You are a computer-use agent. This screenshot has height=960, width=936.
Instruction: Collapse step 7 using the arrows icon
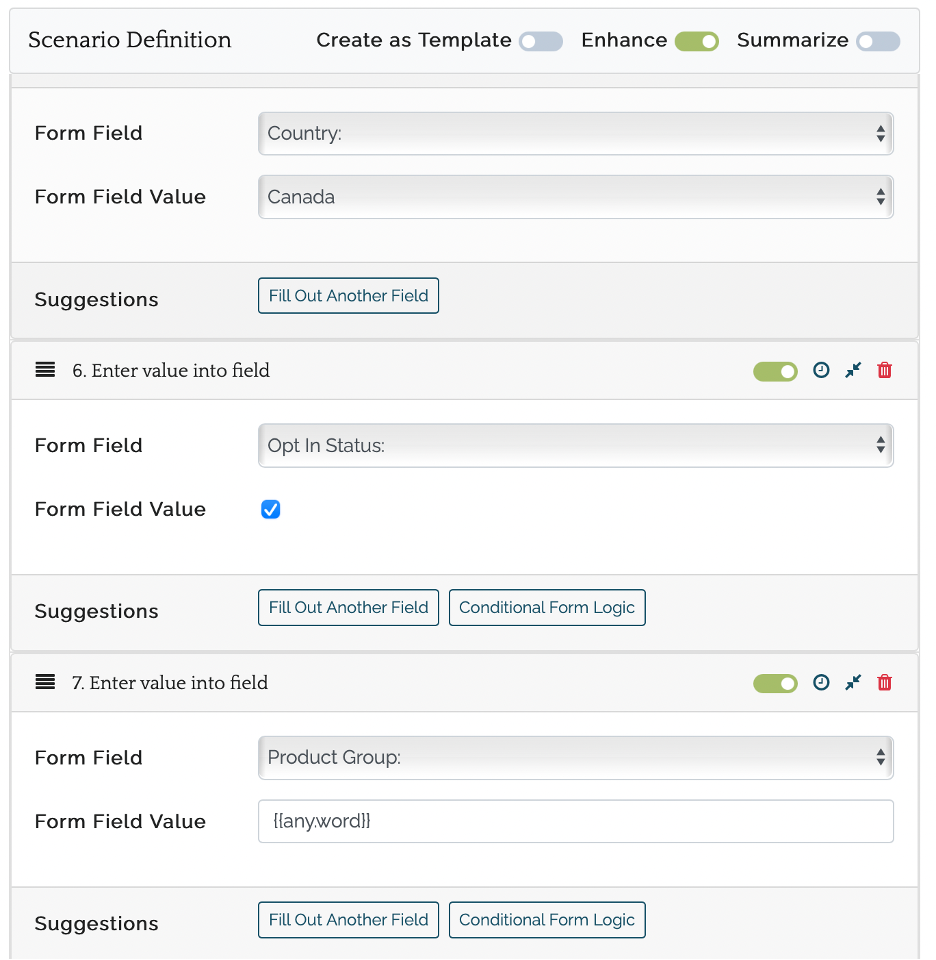pos(853,683)
